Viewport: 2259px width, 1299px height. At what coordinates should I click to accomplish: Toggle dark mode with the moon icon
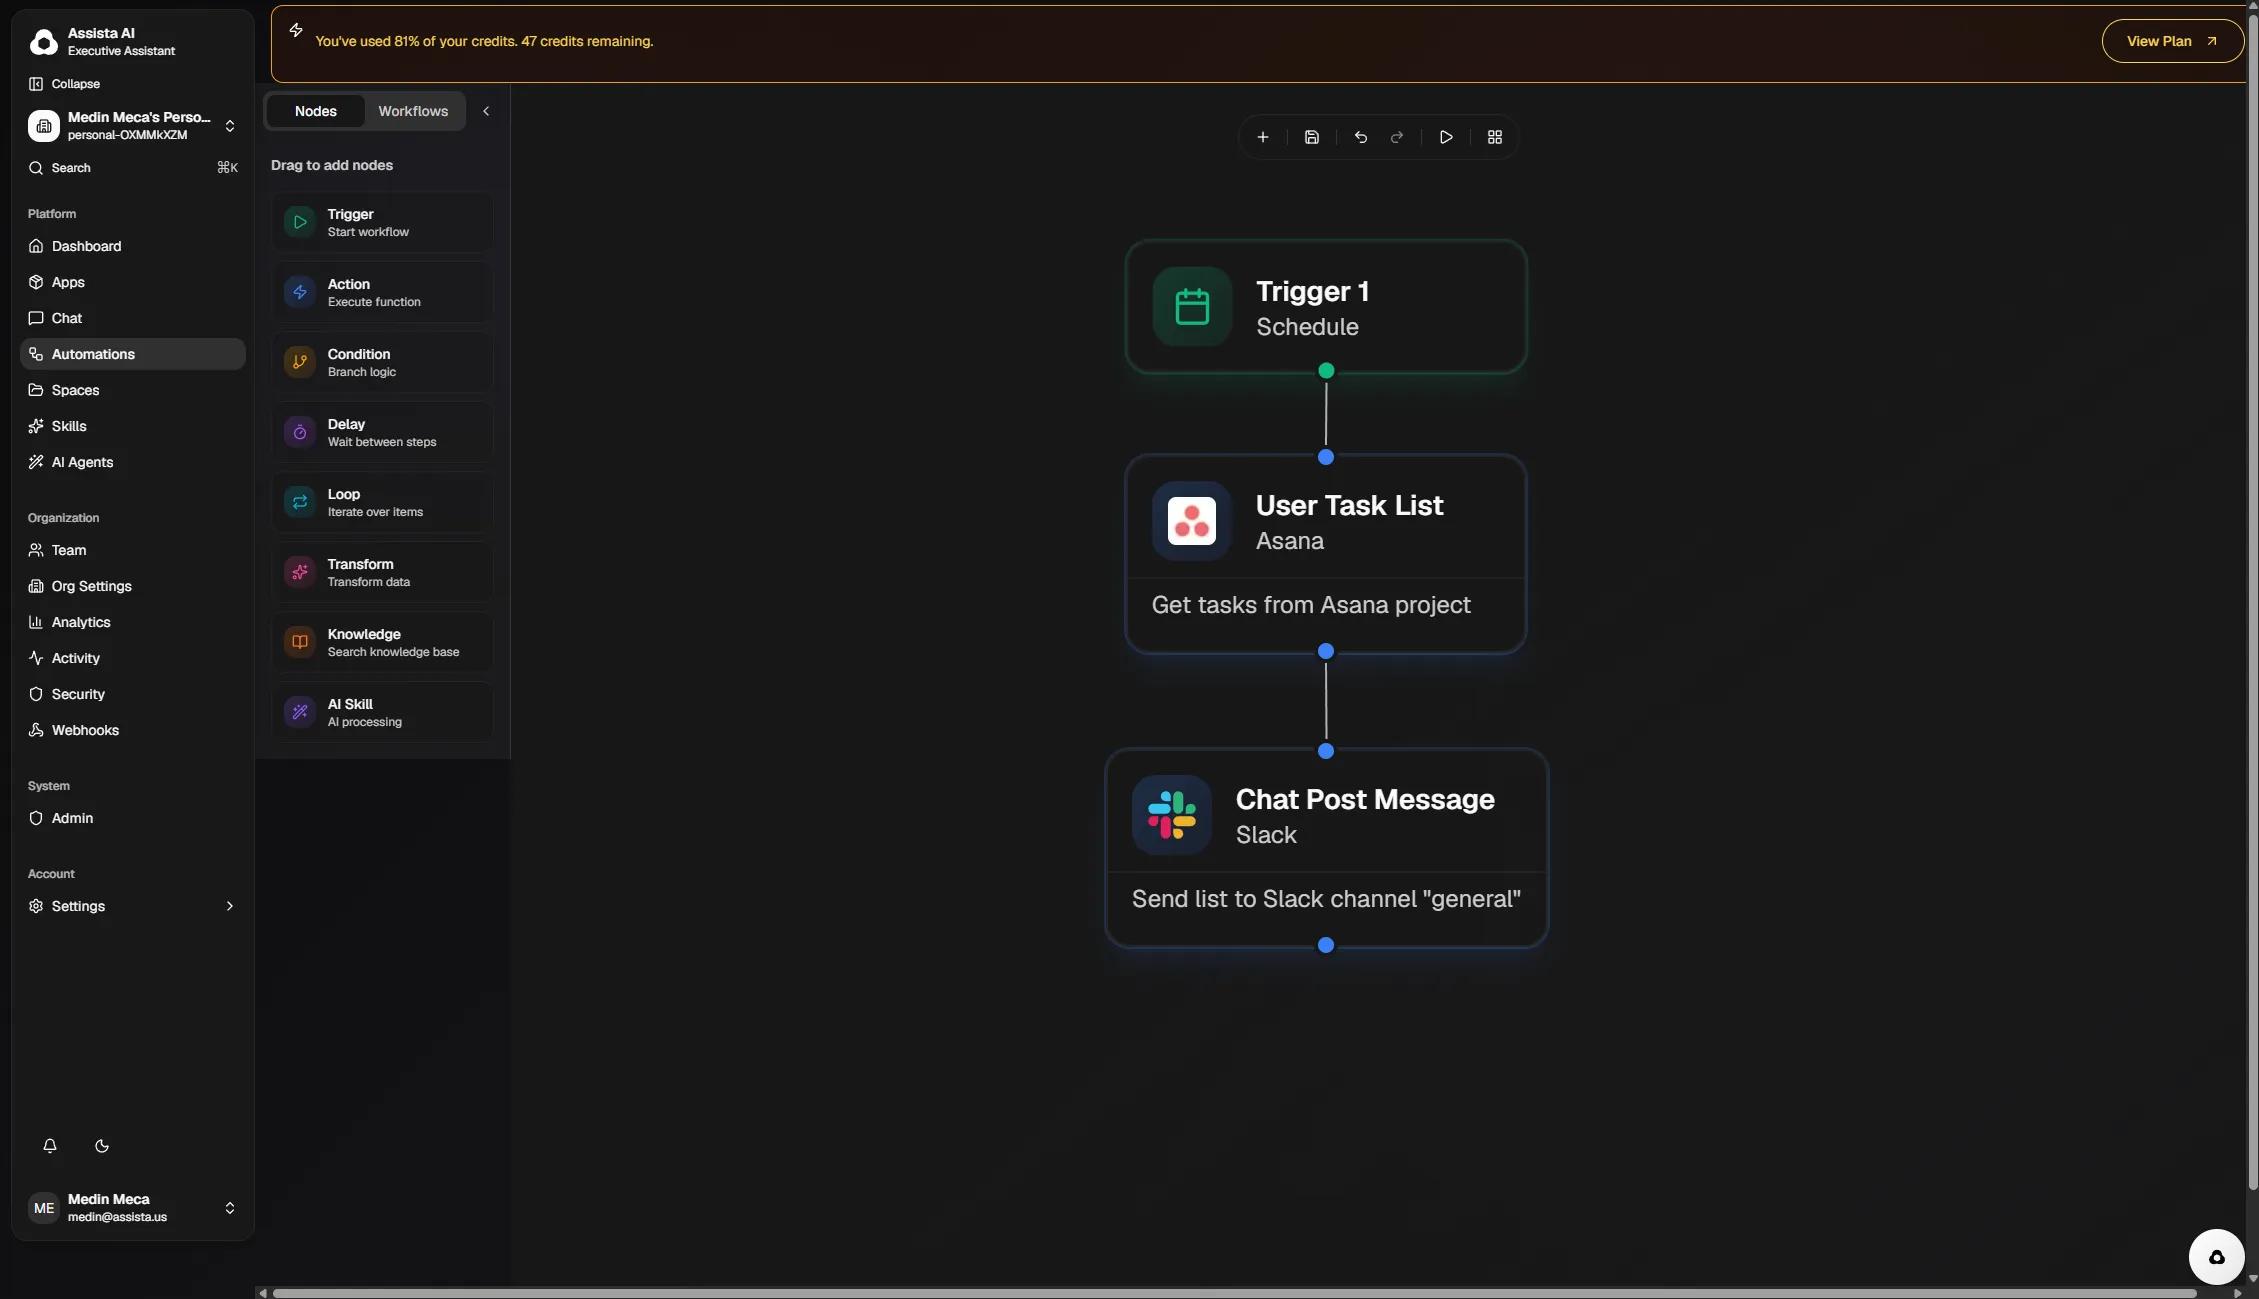pyautogui.click(x=102, y=1146)
